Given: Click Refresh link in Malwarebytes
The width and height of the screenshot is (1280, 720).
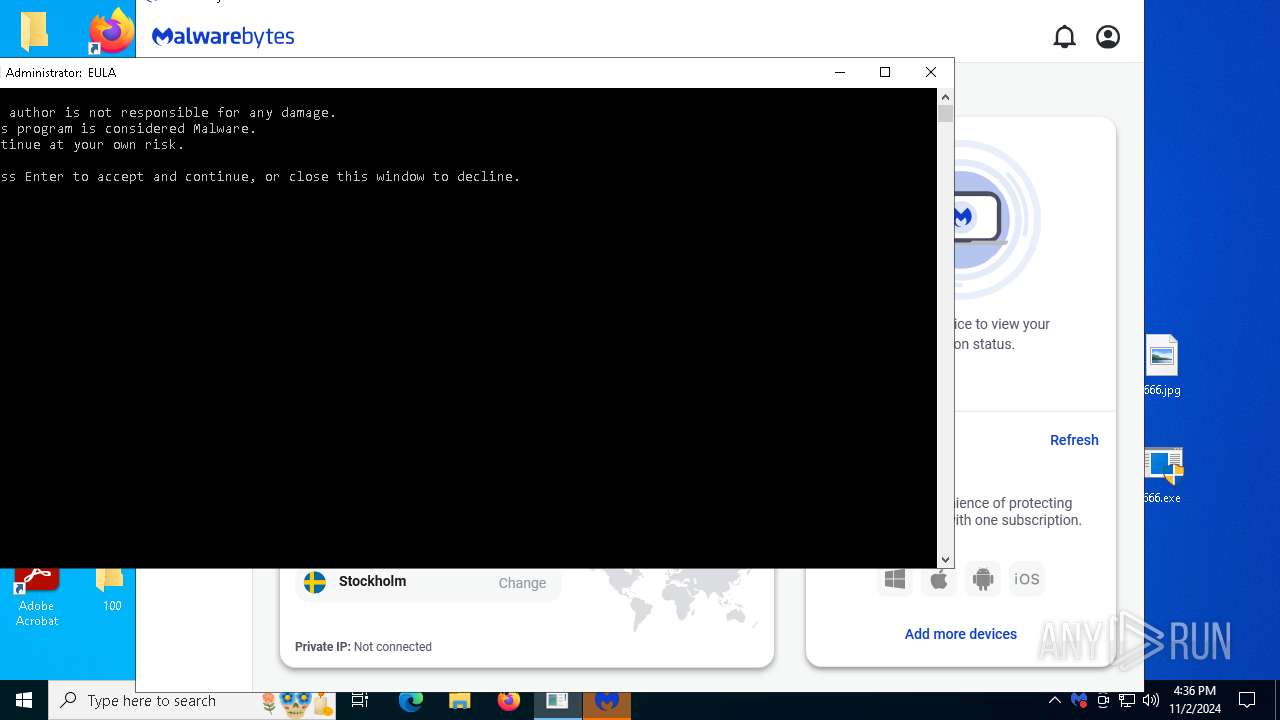Looking at the screenshot, I should tap(1074, 440).
